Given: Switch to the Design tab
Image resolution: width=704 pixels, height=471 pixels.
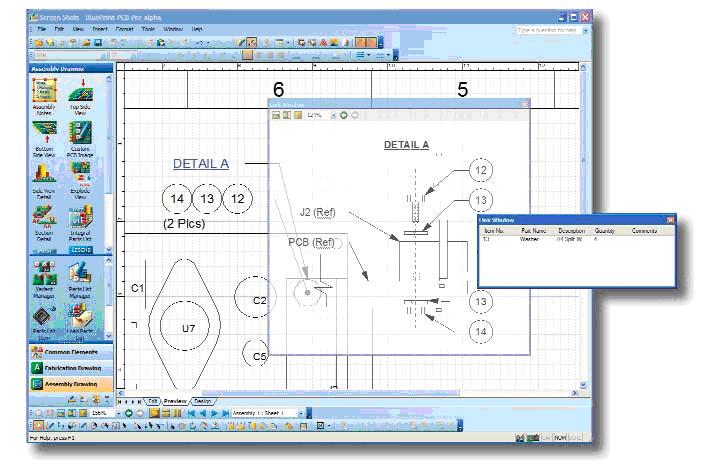Looking at the screenshot, I should (203, 401).
